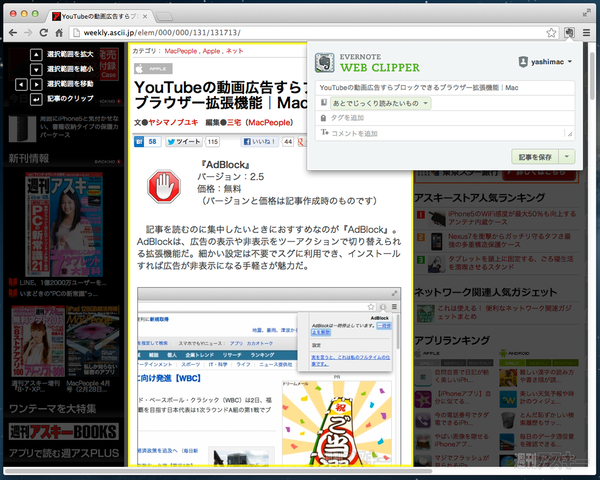Click the Twitter ツイート button

(x=184, y=142)
